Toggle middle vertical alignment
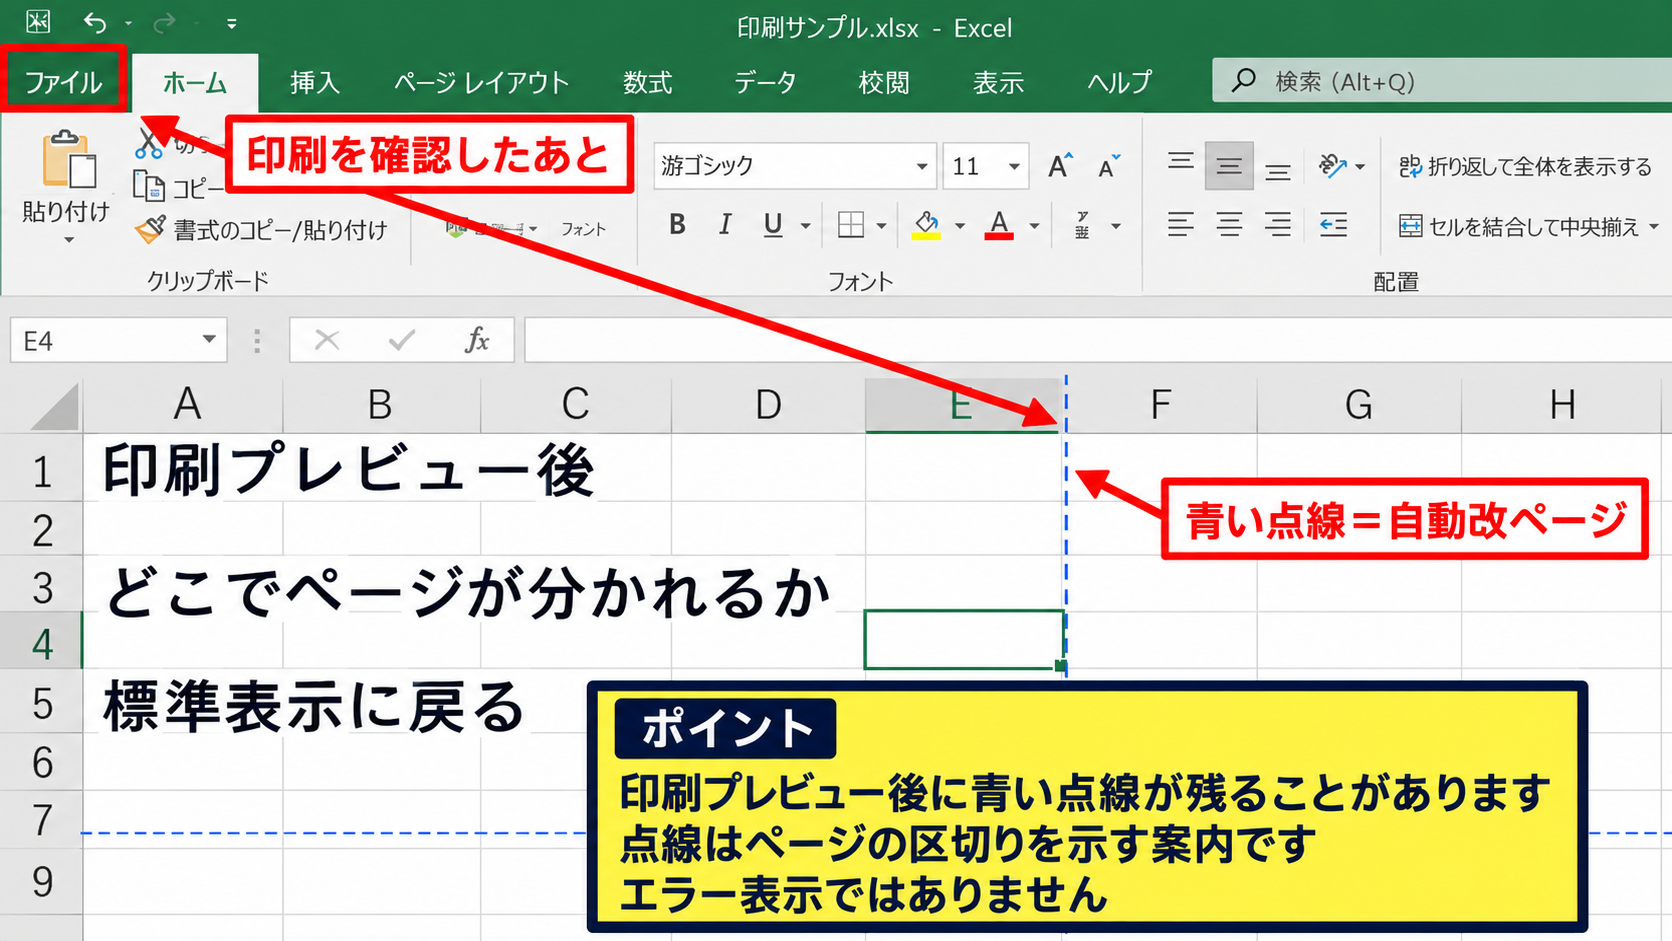This screenshot has height=941, width=1672. (x=1229, y=166)
